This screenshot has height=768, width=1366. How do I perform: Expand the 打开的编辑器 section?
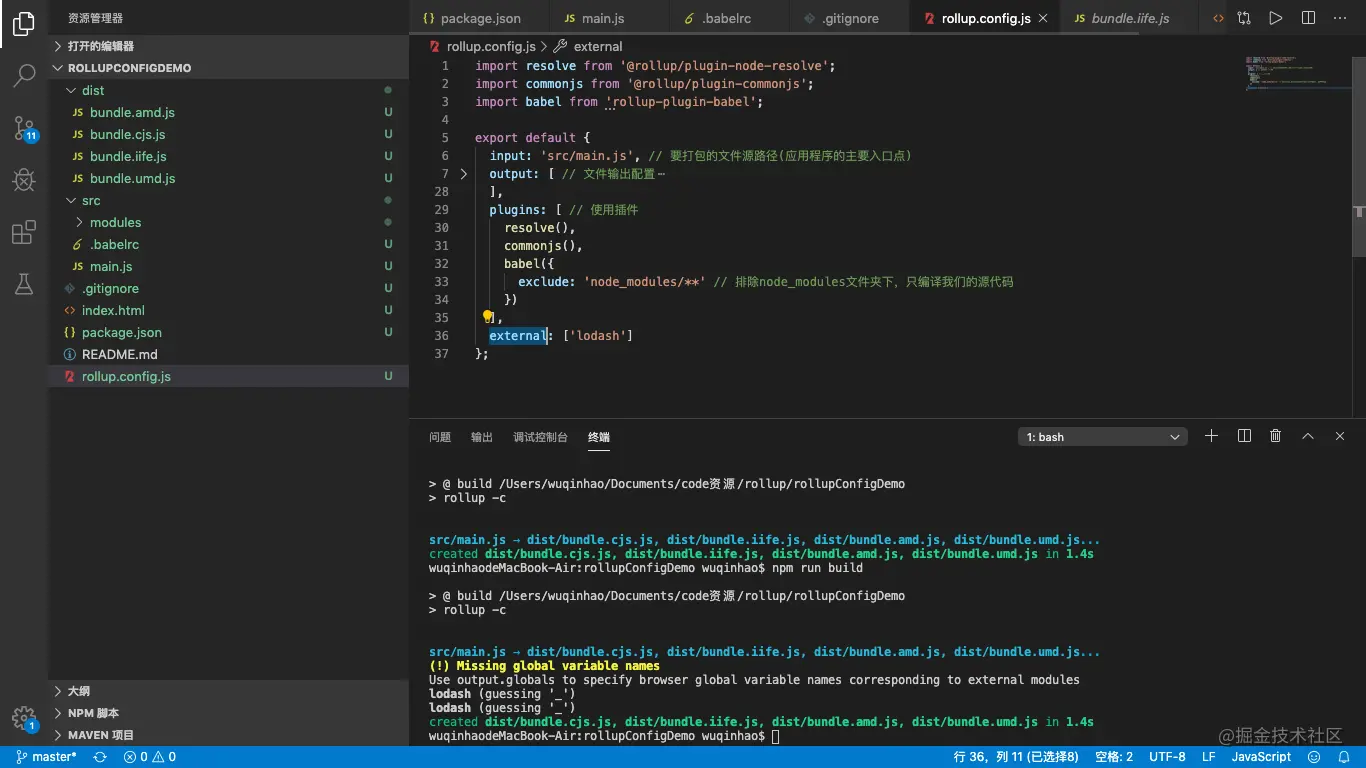tap(228, 46)
